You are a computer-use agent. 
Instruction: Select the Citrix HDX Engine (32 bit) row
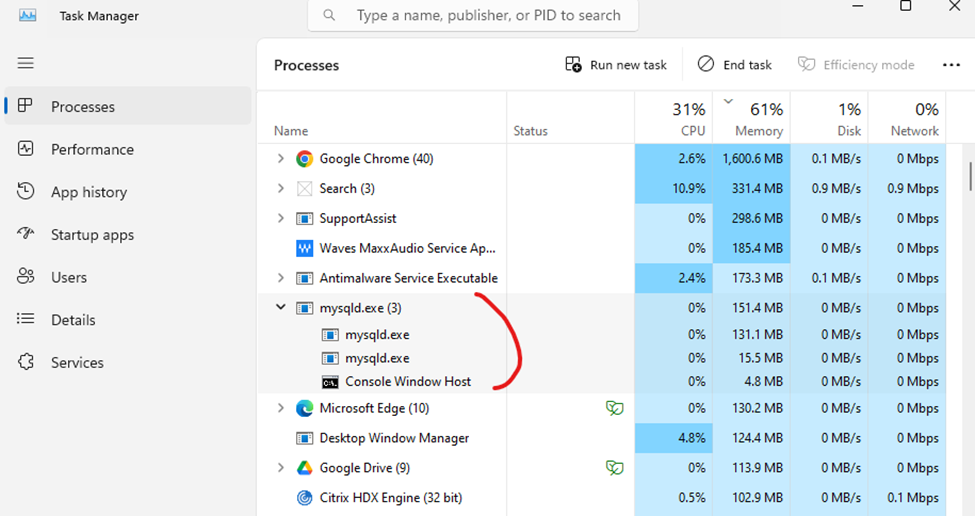click(601, 498)
